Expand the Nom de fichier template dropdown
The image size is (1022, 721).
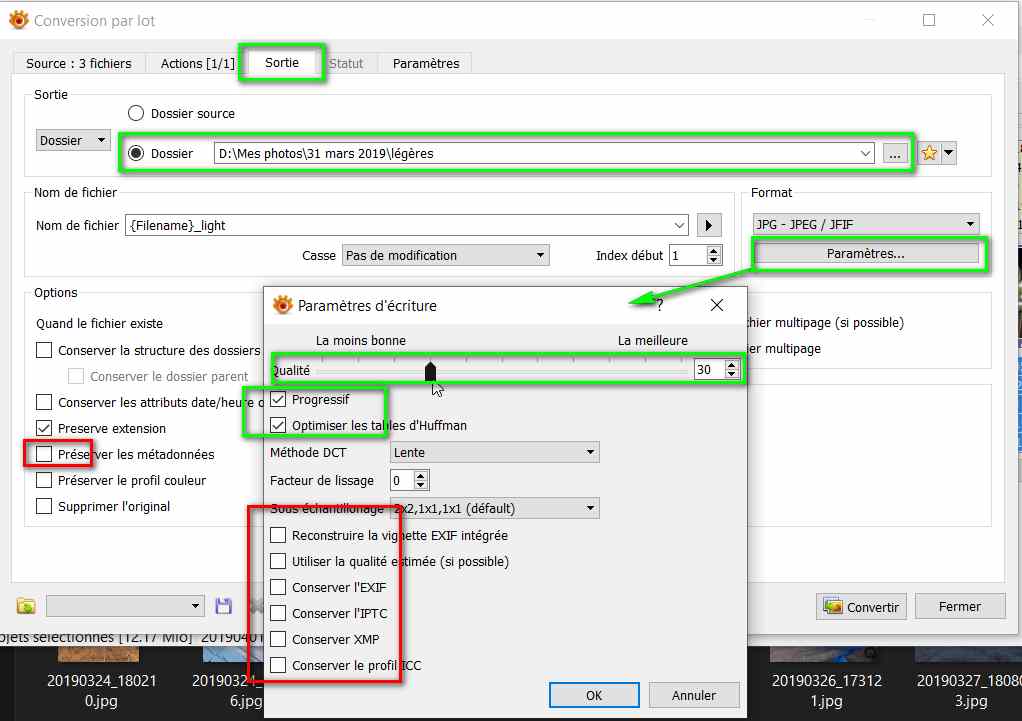coord(679,226)
